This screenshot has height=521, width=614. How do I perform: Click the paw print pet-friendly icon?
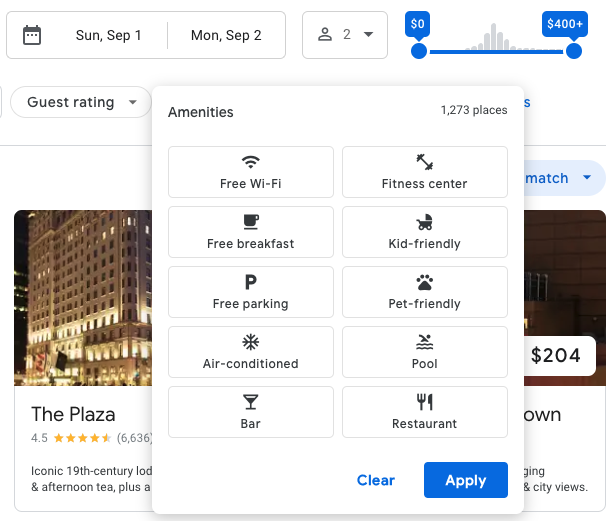[x=425, y=282]
